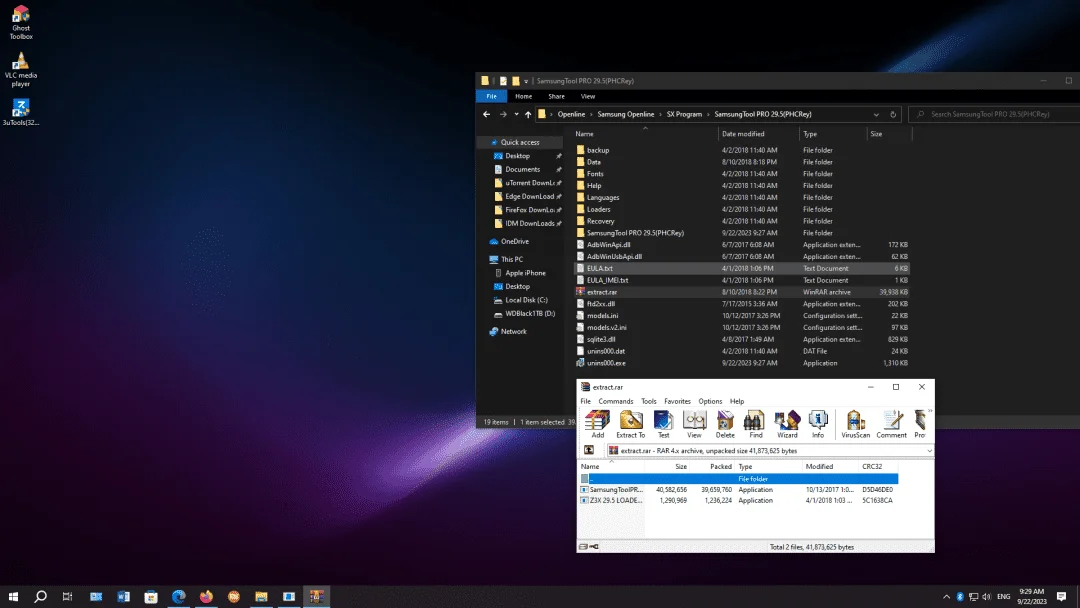Open the Wizard from the WinRAR toolbar
This screenshot has height=608, width=1080.
coord(787,423)
